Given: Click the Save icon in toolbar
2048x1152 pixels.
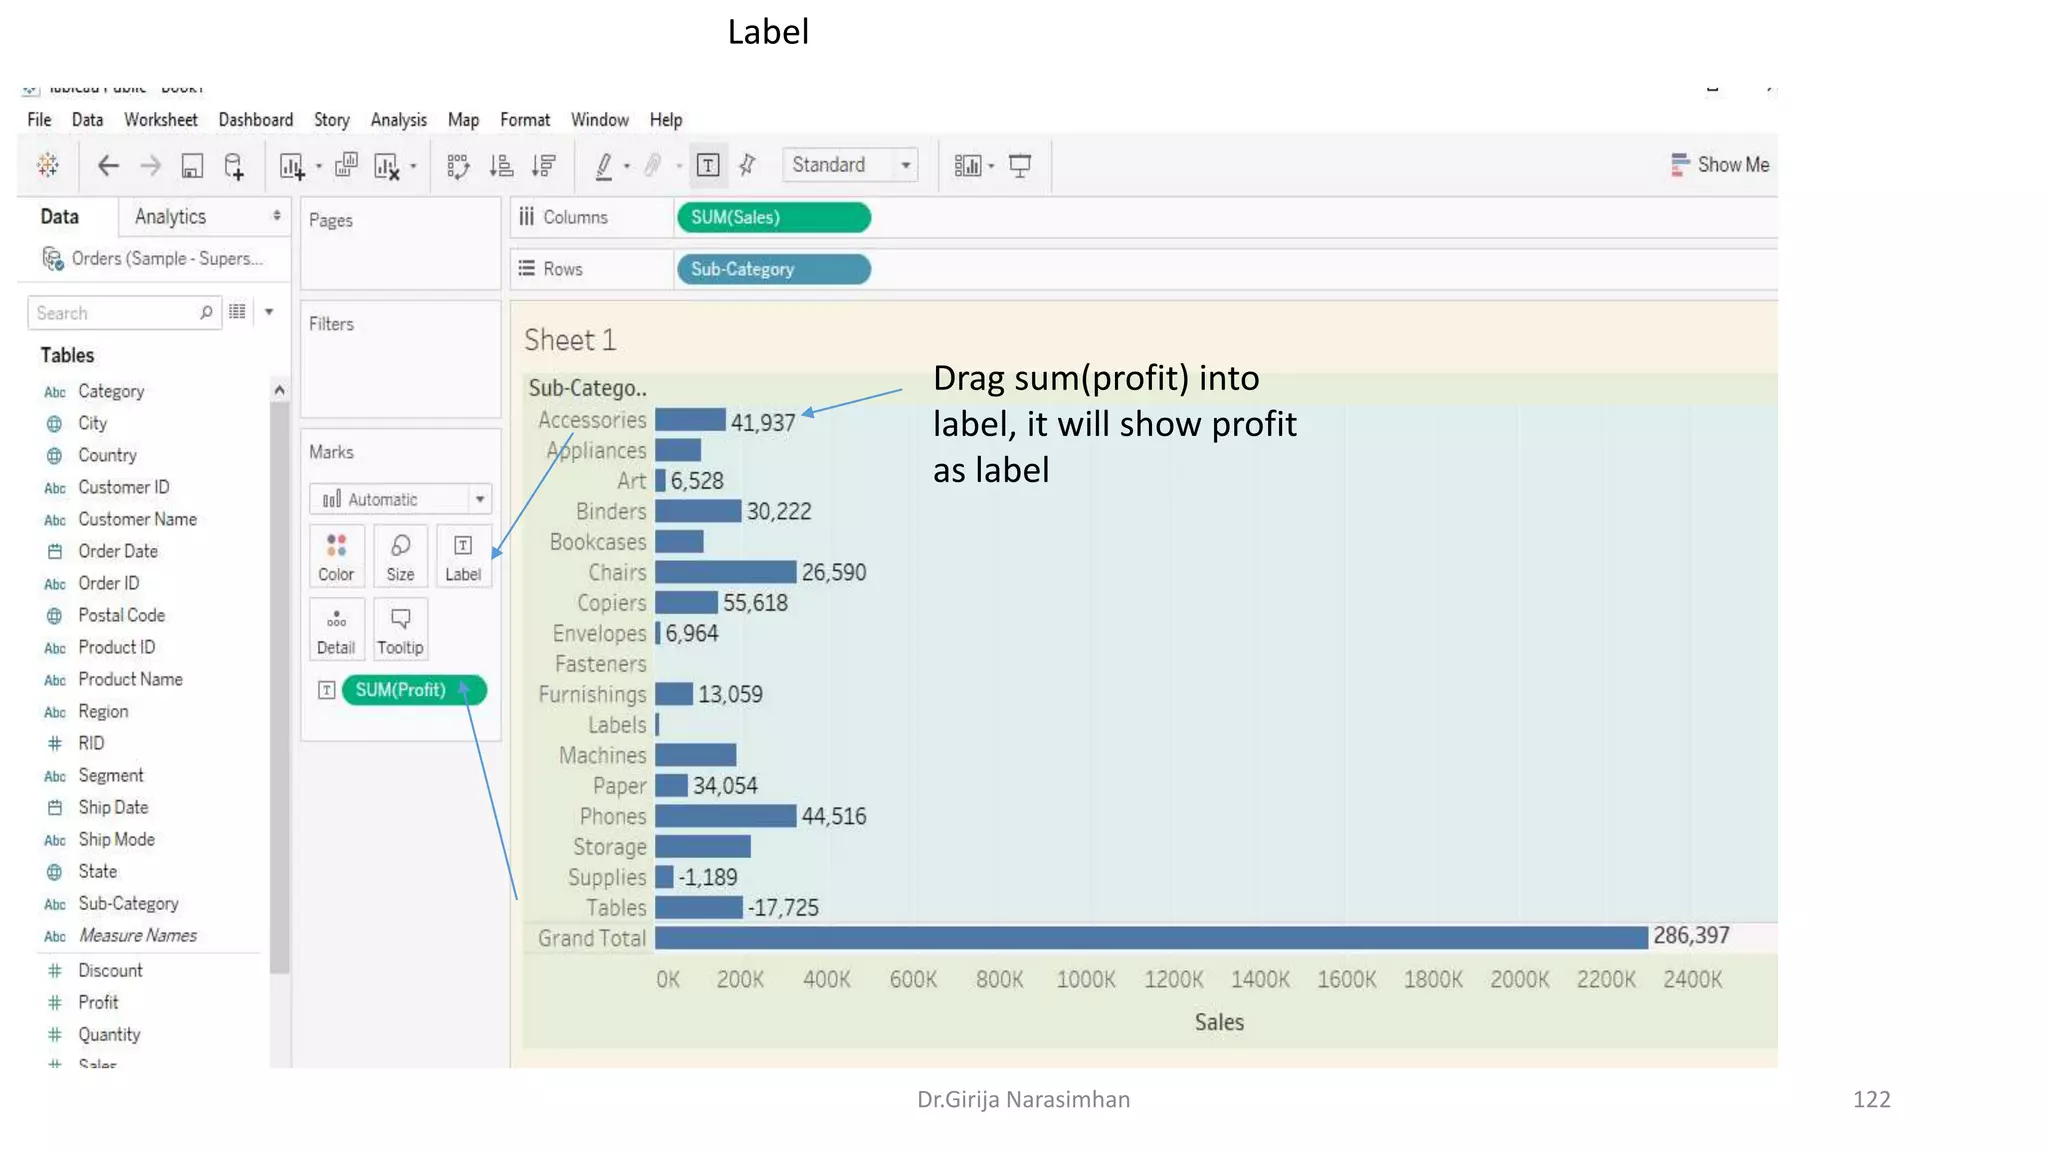Looking at the screenshot, I should pyautogui.click(x=192, y=165).
